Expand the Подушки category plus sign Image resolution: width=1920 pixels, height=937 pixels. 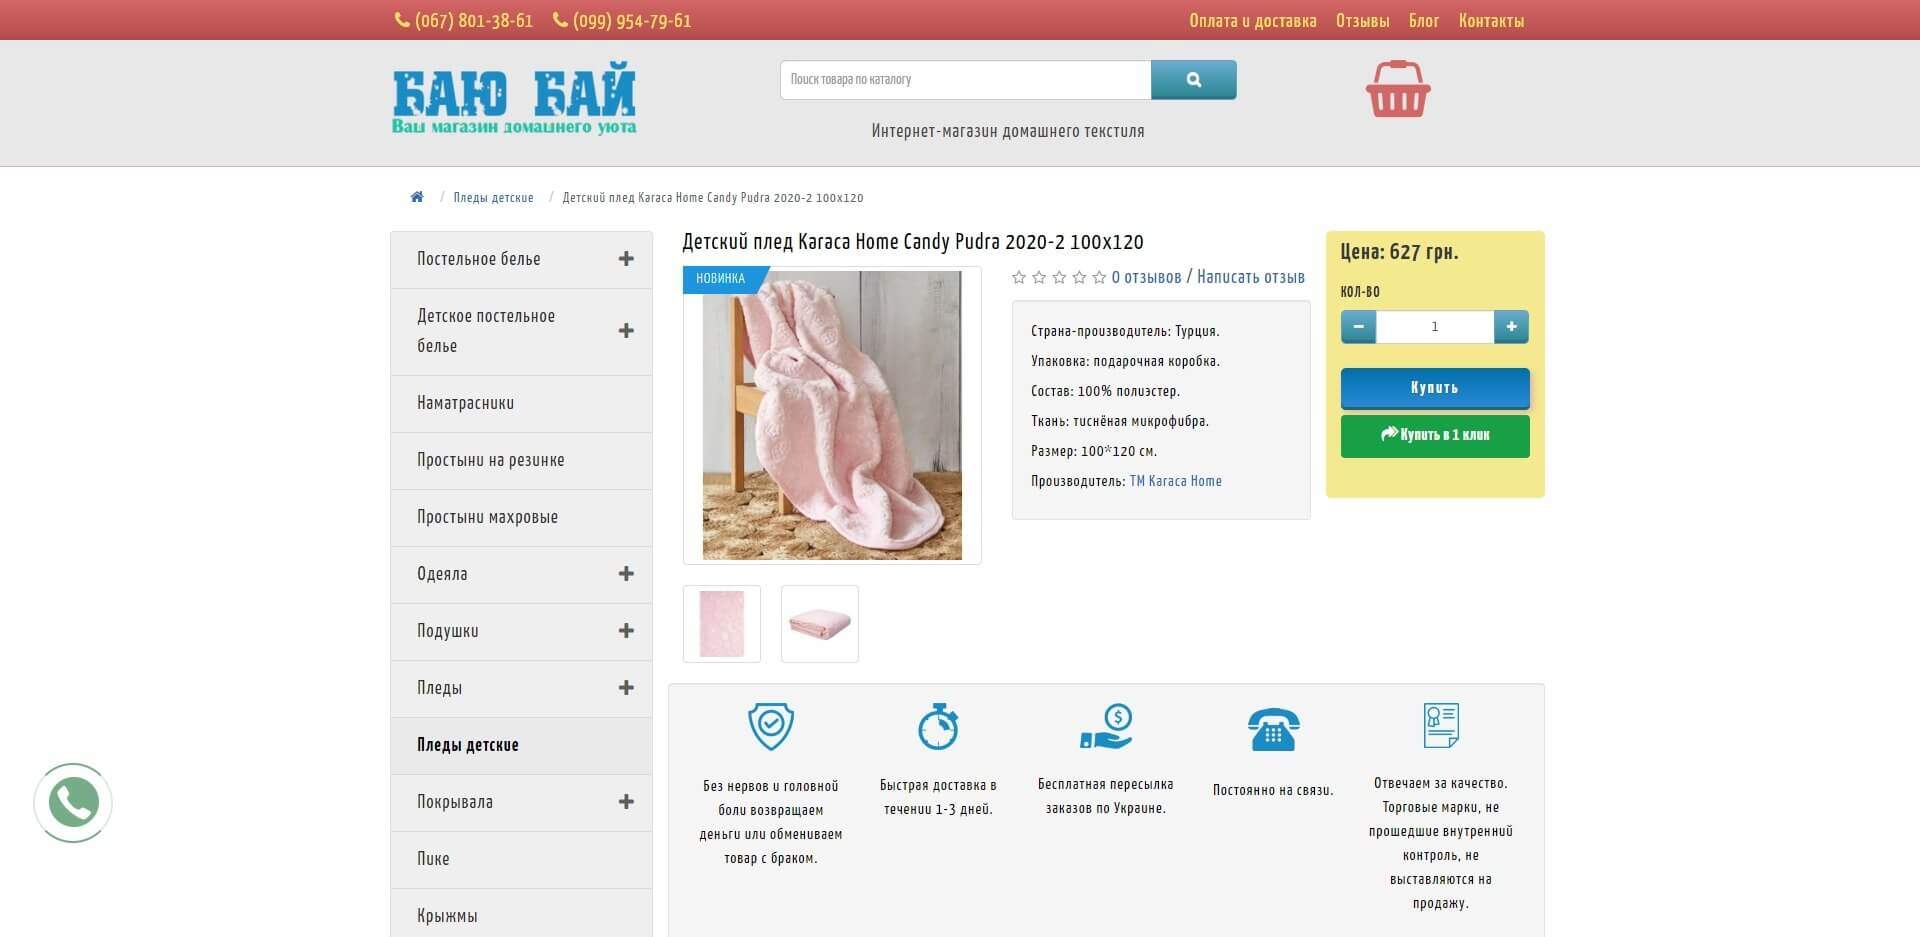(x=626, y=631)
